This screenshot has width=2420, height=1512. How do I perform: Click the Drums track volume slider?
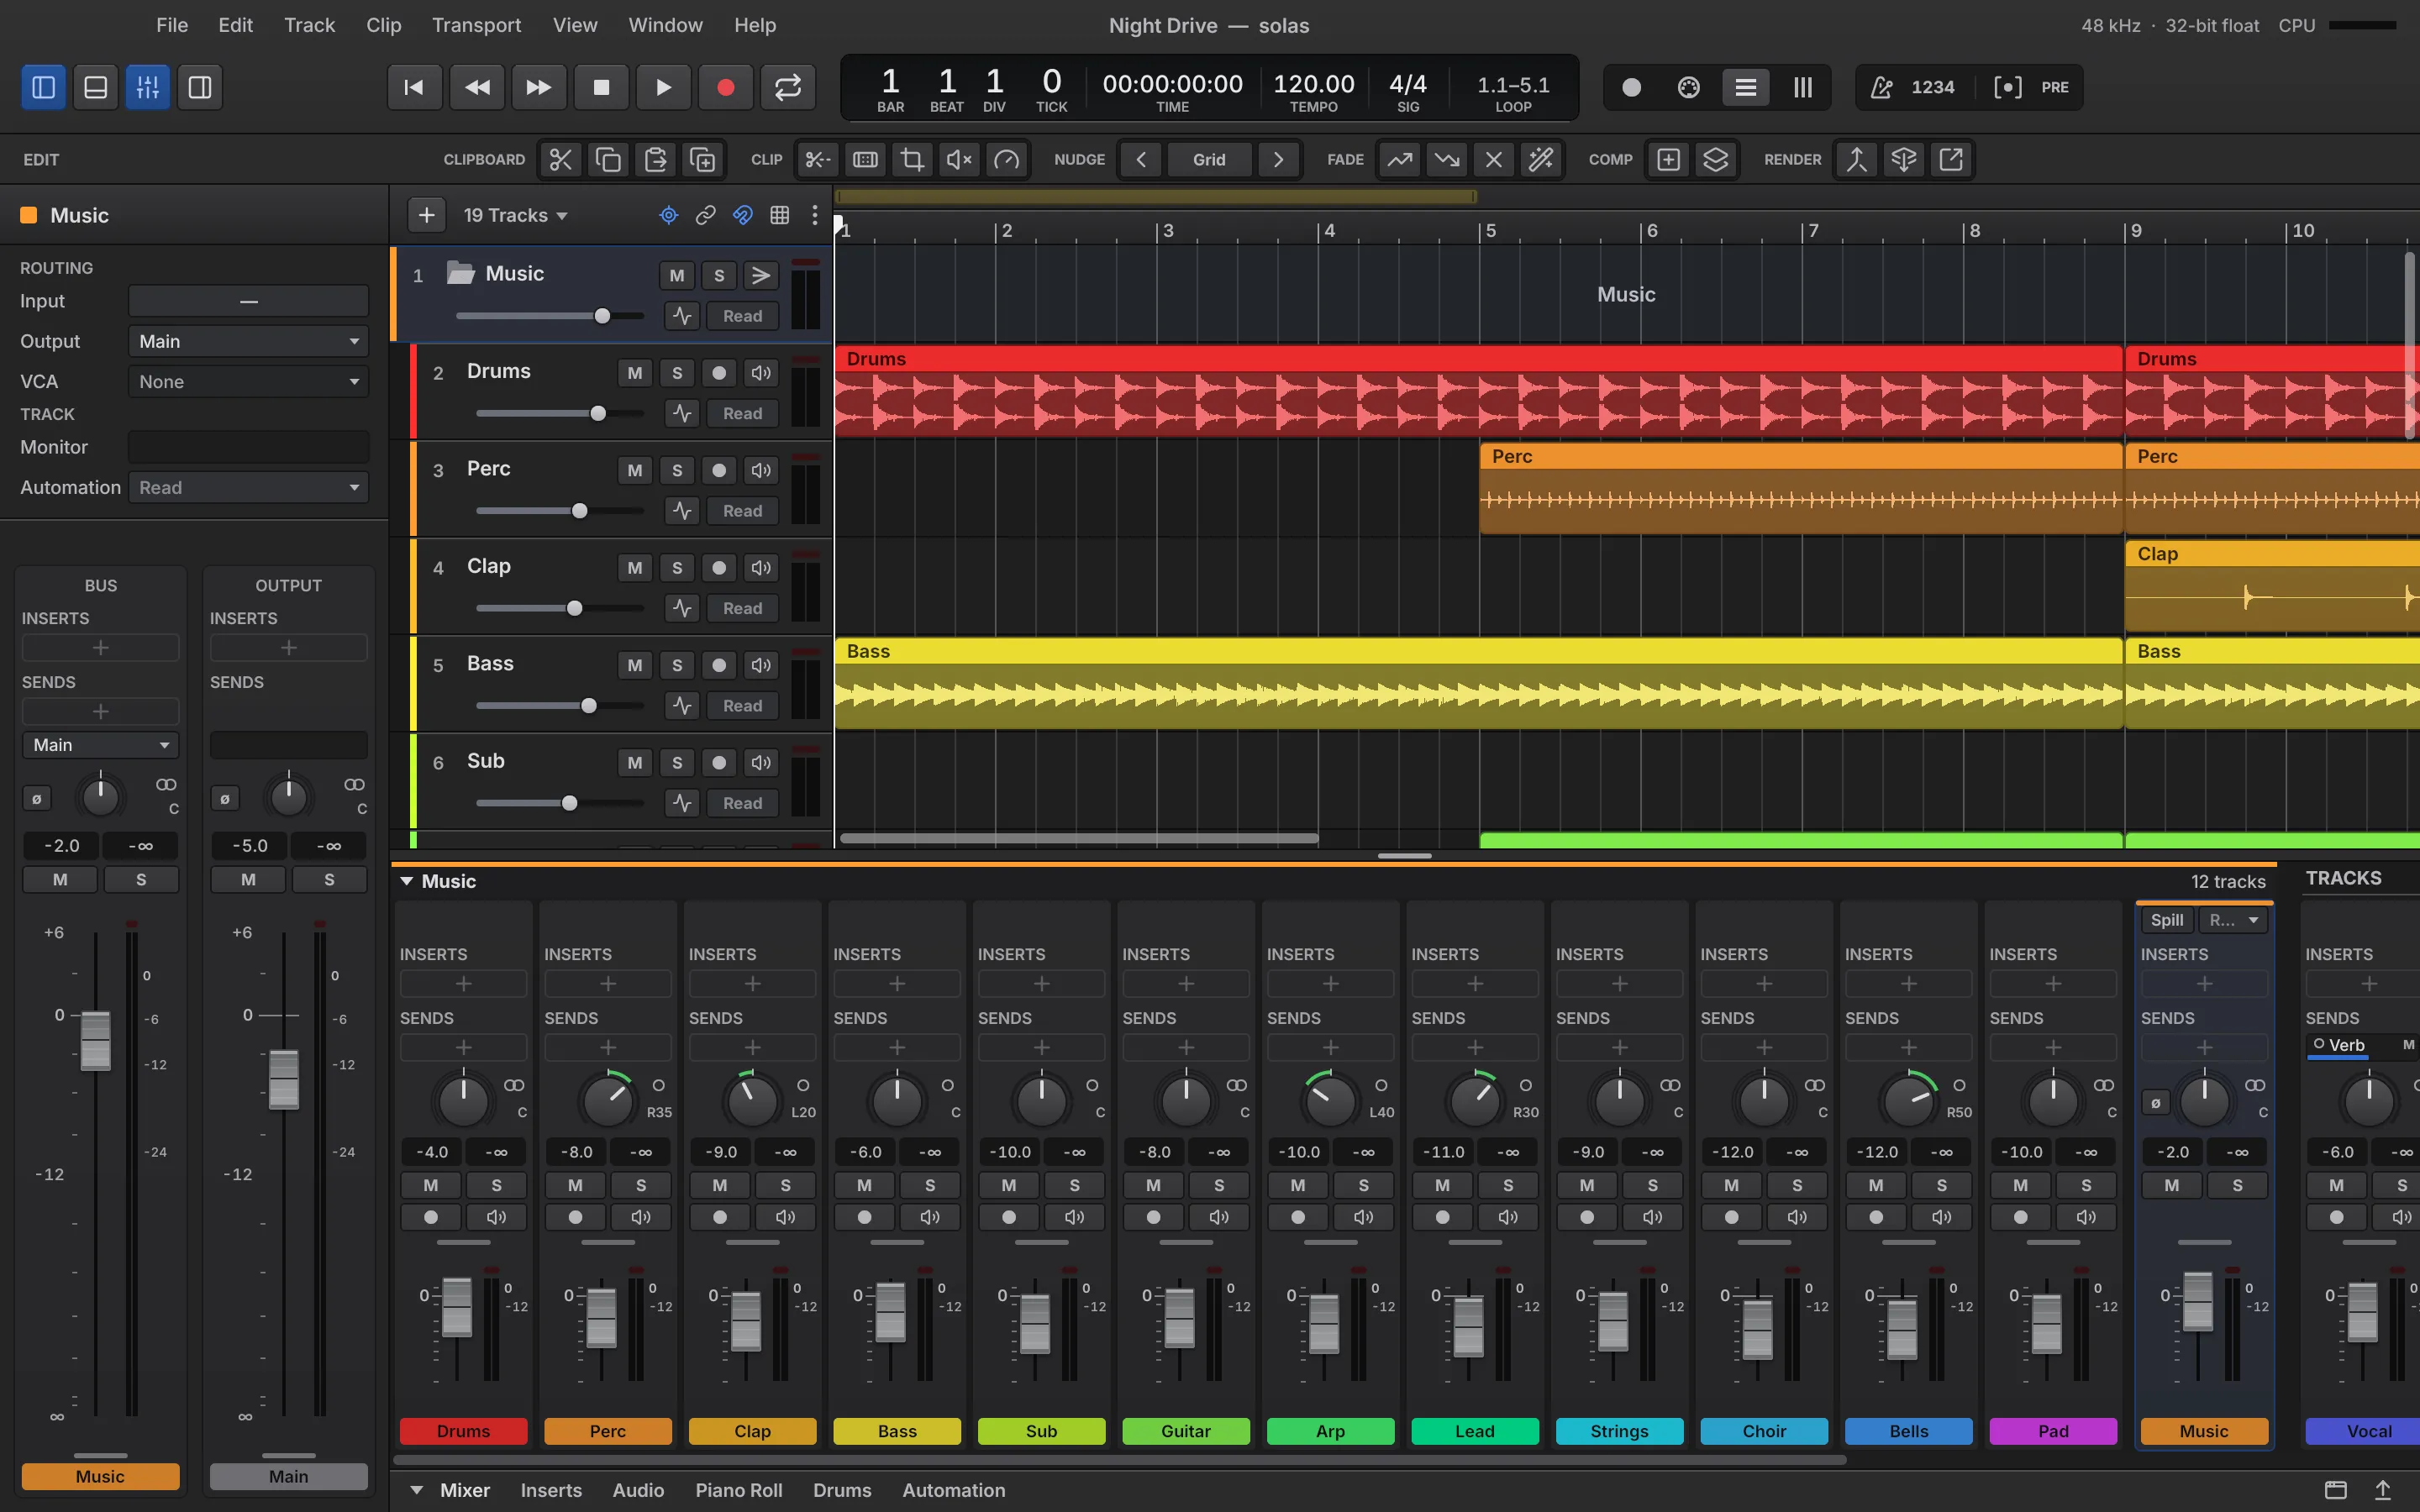pos(559,413)
